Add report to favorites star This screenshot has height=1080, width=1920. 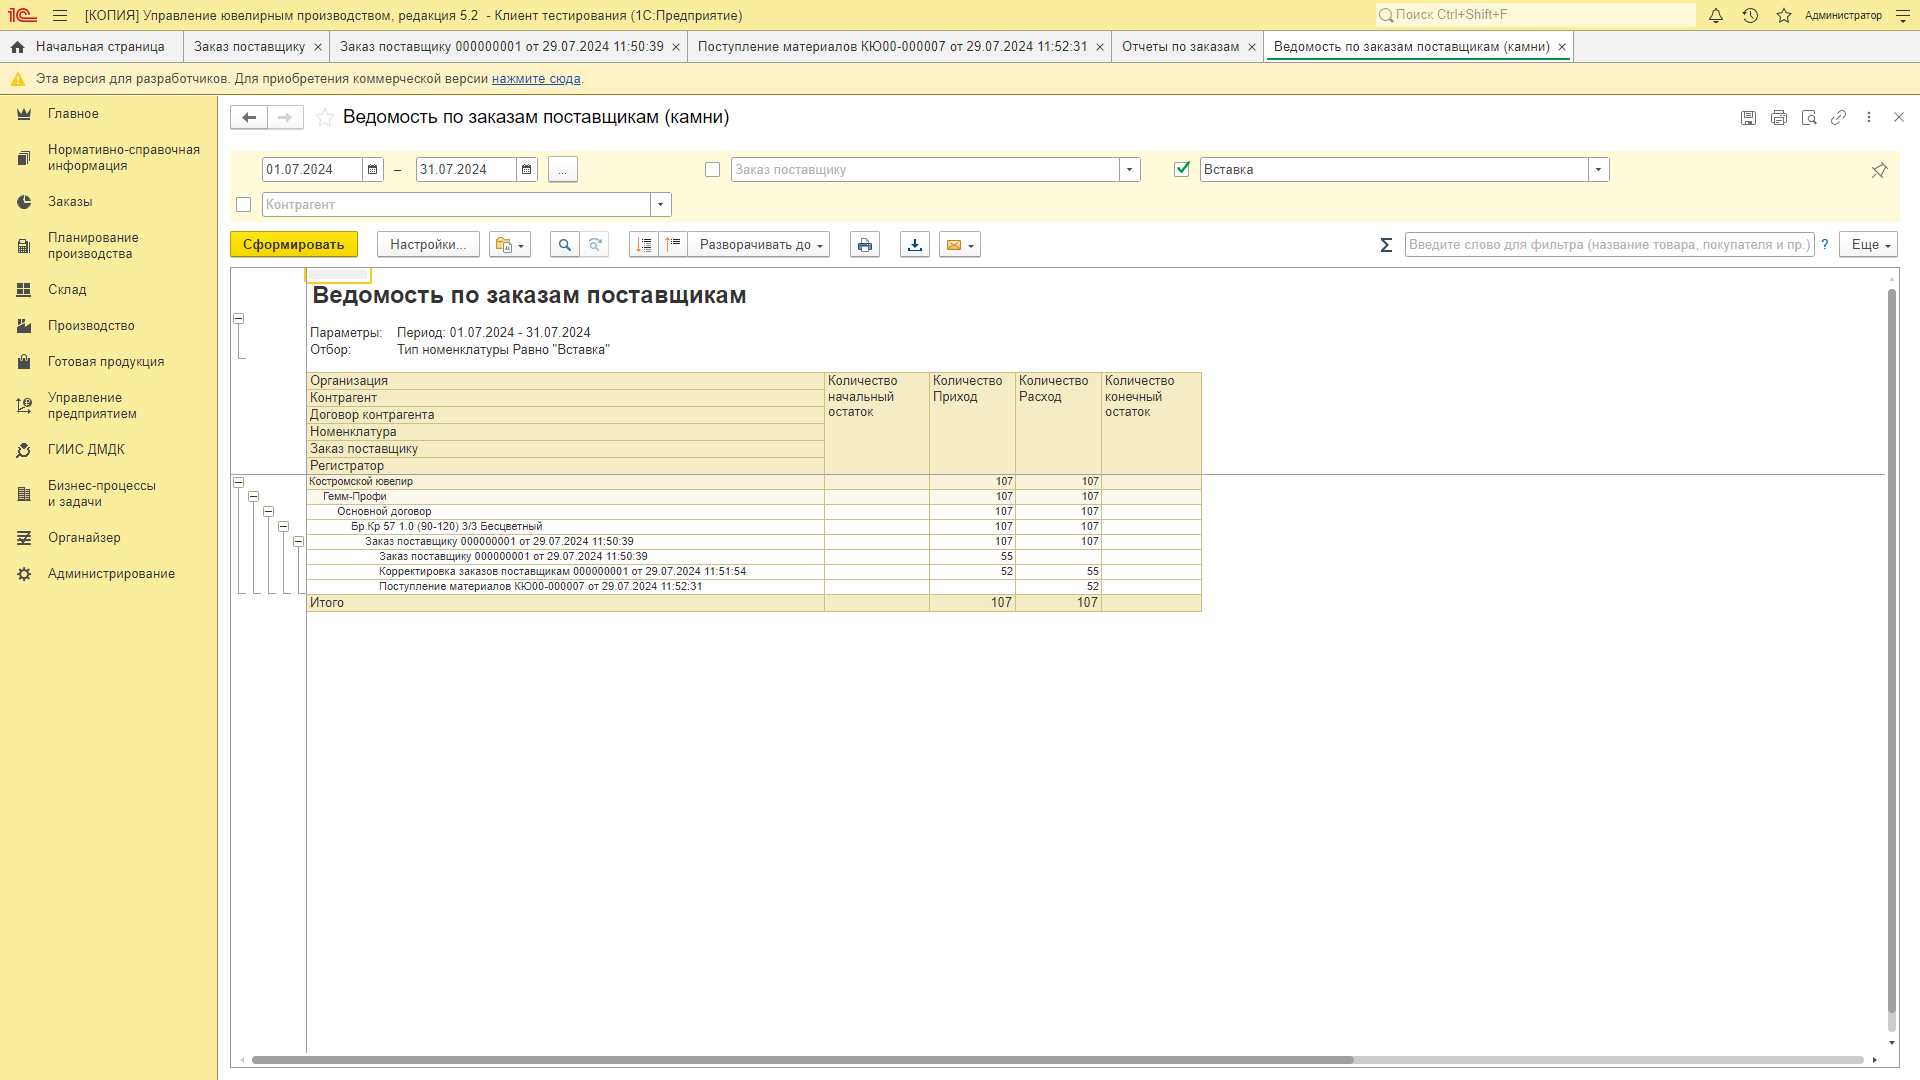tap(325, 118)
